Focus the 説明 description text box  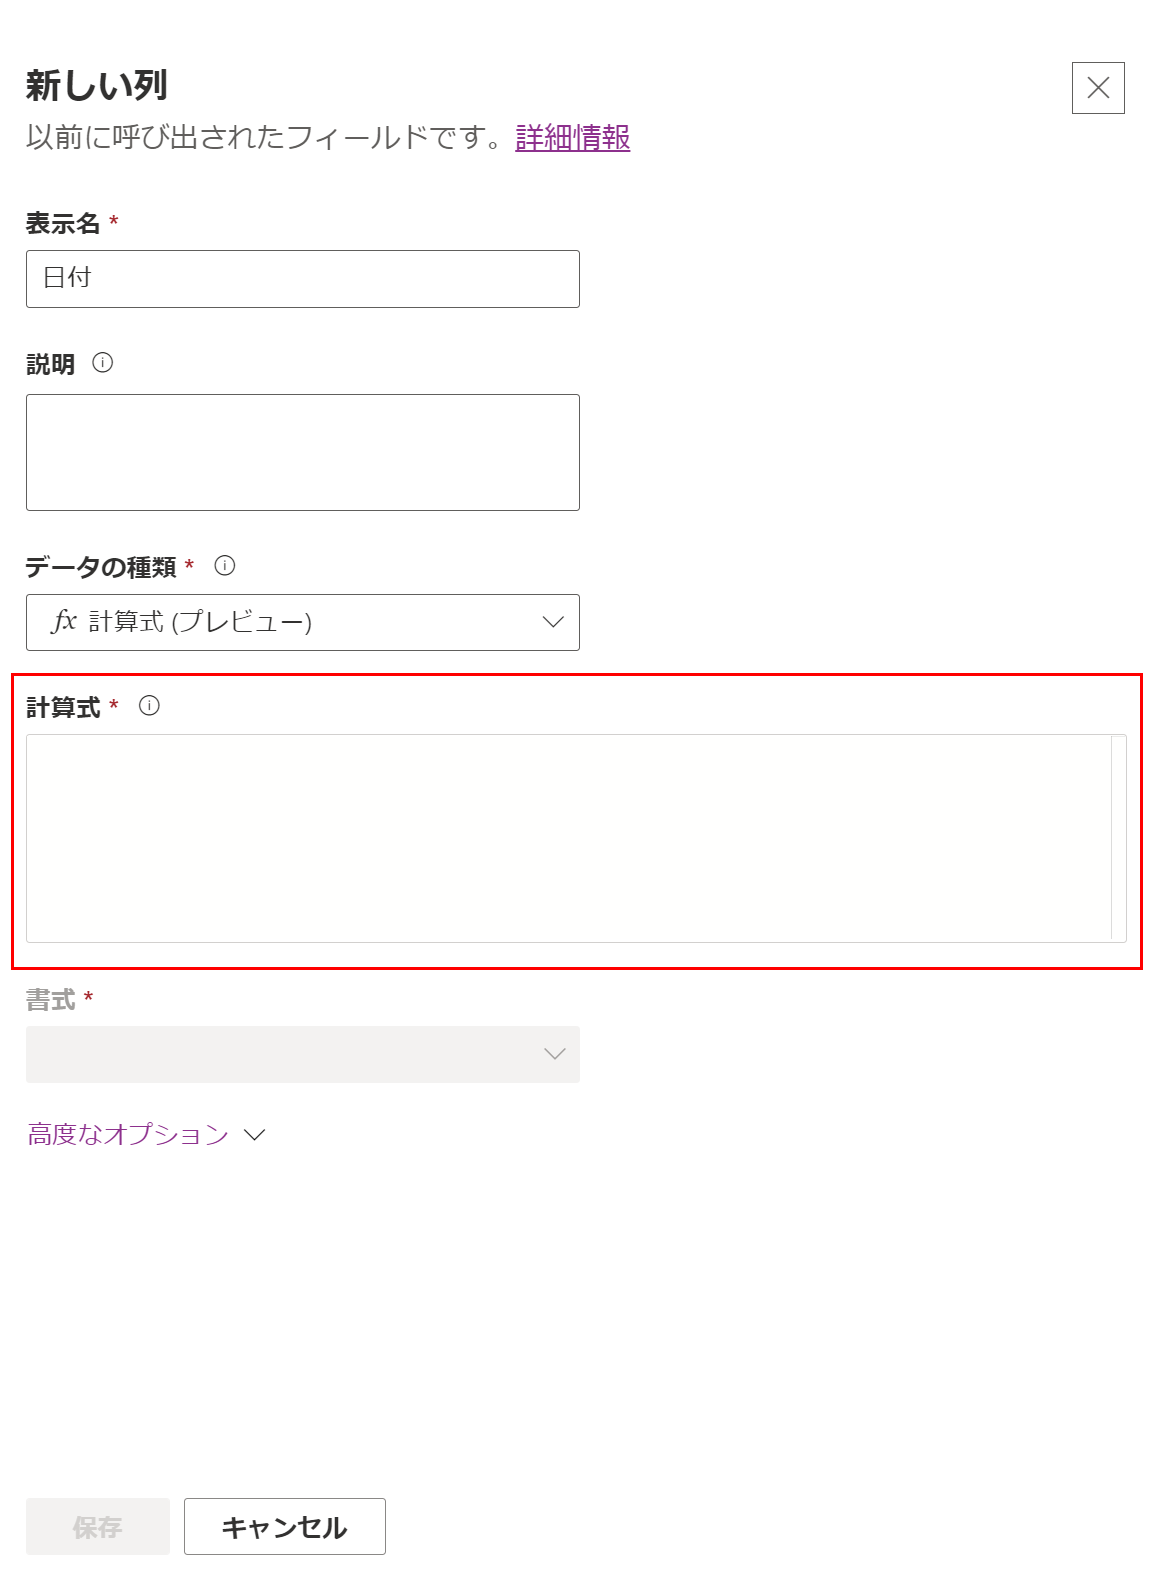coord(303,452)
